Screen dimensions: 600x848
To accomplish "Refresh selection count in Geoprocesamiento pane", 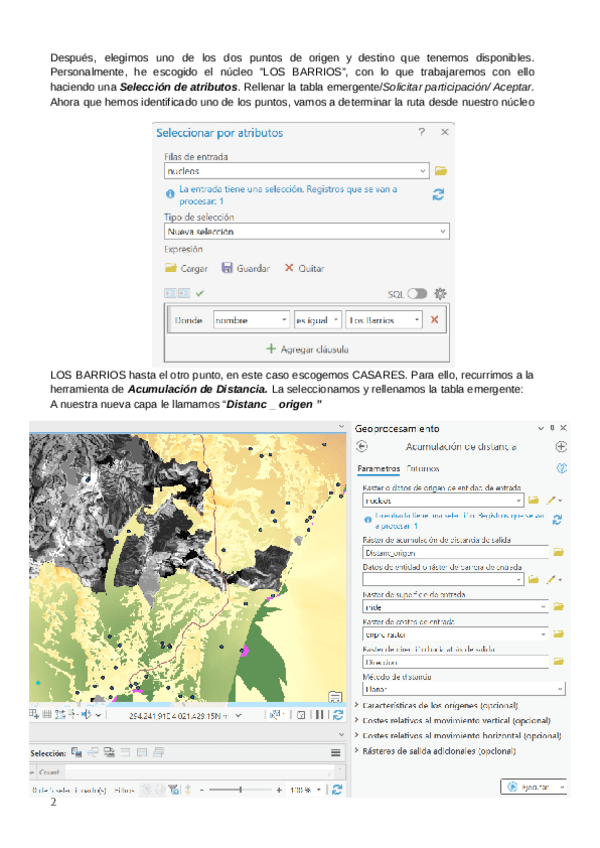I will click(x=557, y=520).
